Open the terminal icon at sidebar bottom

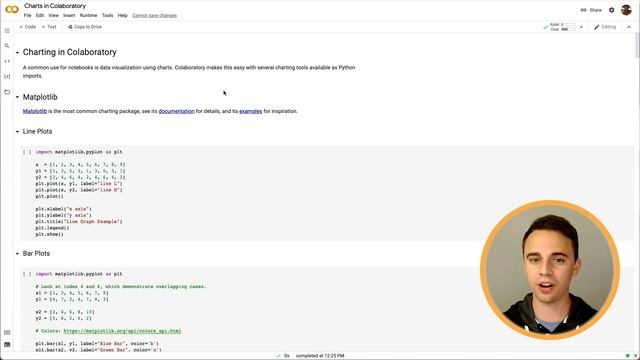pos(7,344)
